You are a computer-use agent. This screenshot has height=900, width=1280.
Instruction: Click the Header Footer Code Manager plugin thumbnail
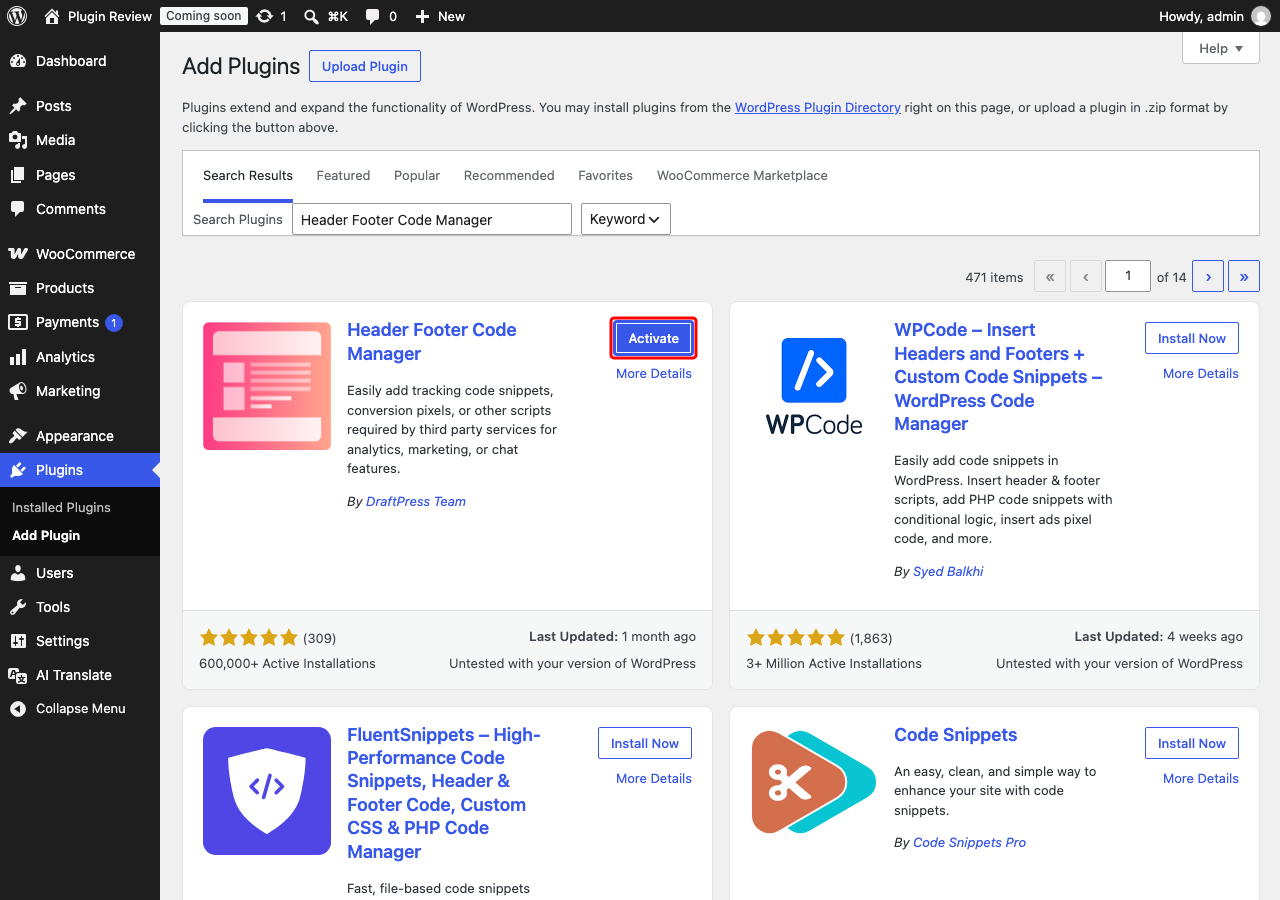pyautogui.click(x=267, y=386)
